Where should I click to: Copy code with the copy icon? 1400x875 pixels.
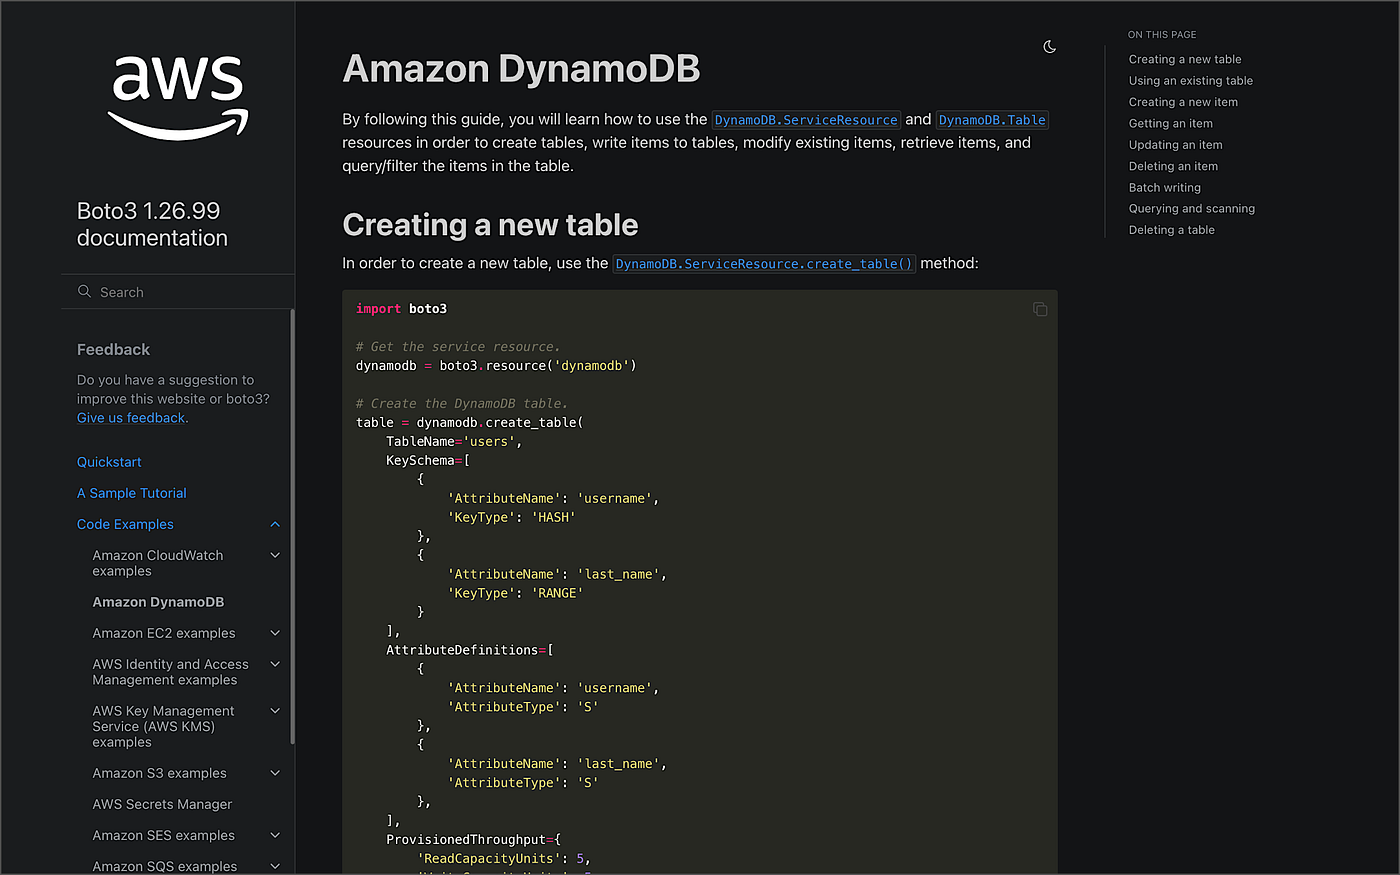point(1040,309)
